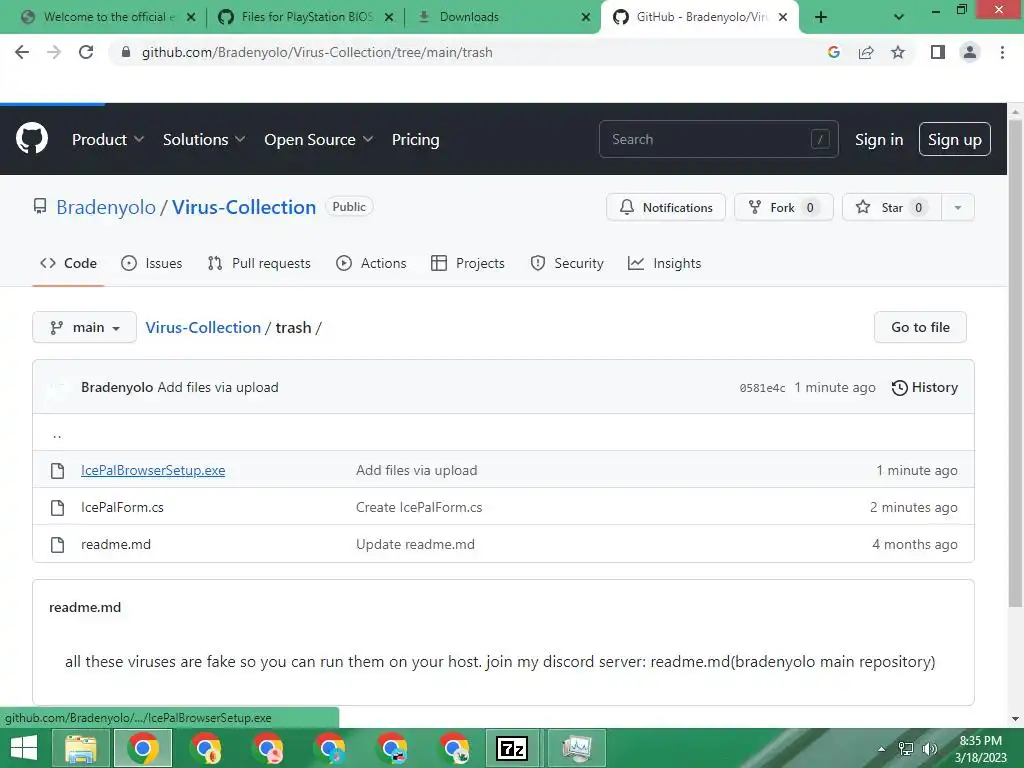Image resolution: width=1024 pixels, height=768 pixels.
Task: Open the Actions tab
Action: 371,263
